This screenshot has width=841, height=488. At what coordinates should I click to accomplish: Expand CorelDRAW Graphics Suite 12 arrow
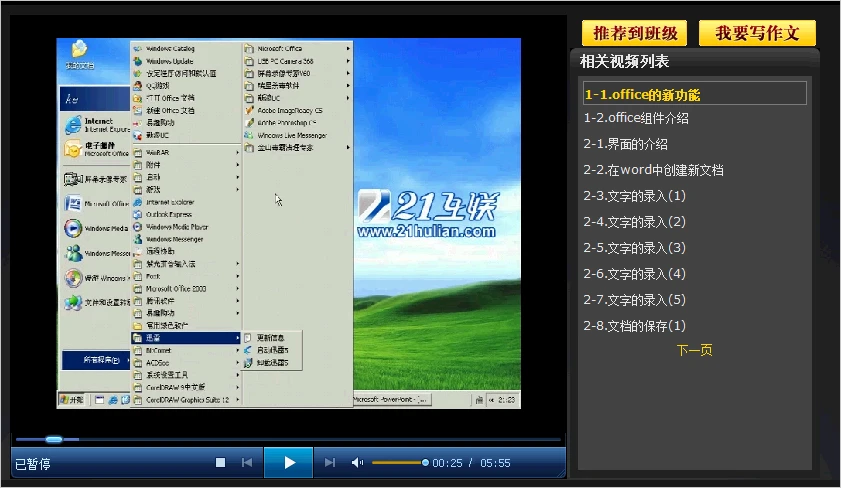(237, 400)
